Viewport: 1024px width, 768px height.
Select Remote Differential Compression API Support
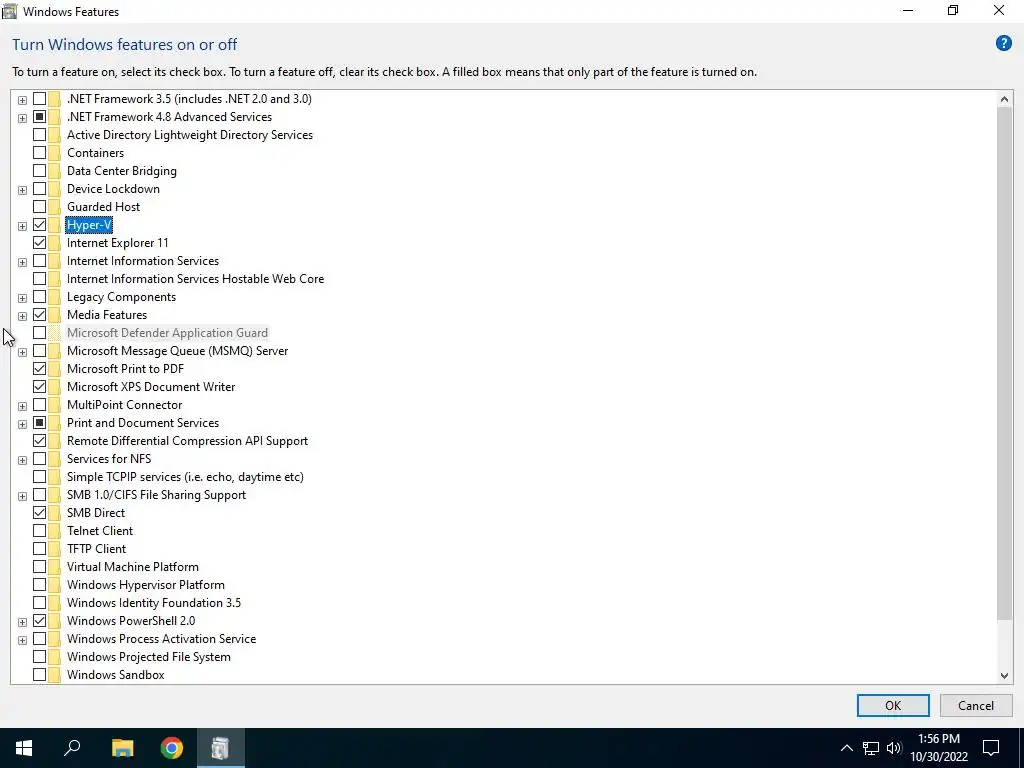click(x=187, y=441)
